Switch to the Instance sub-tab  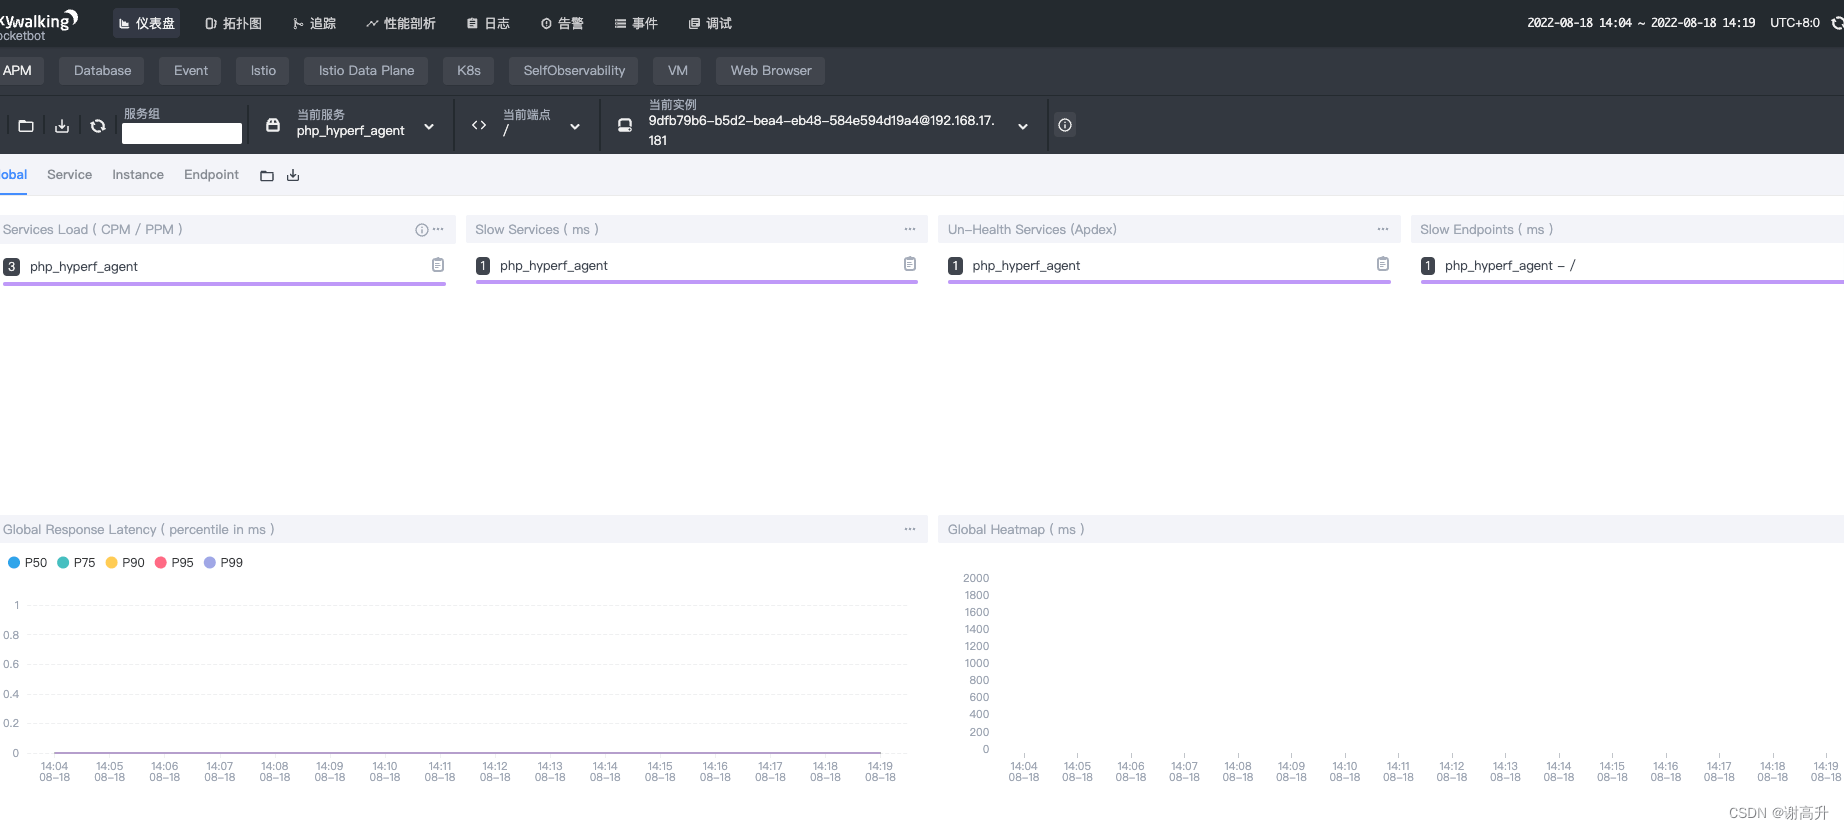tap(138, 174)
